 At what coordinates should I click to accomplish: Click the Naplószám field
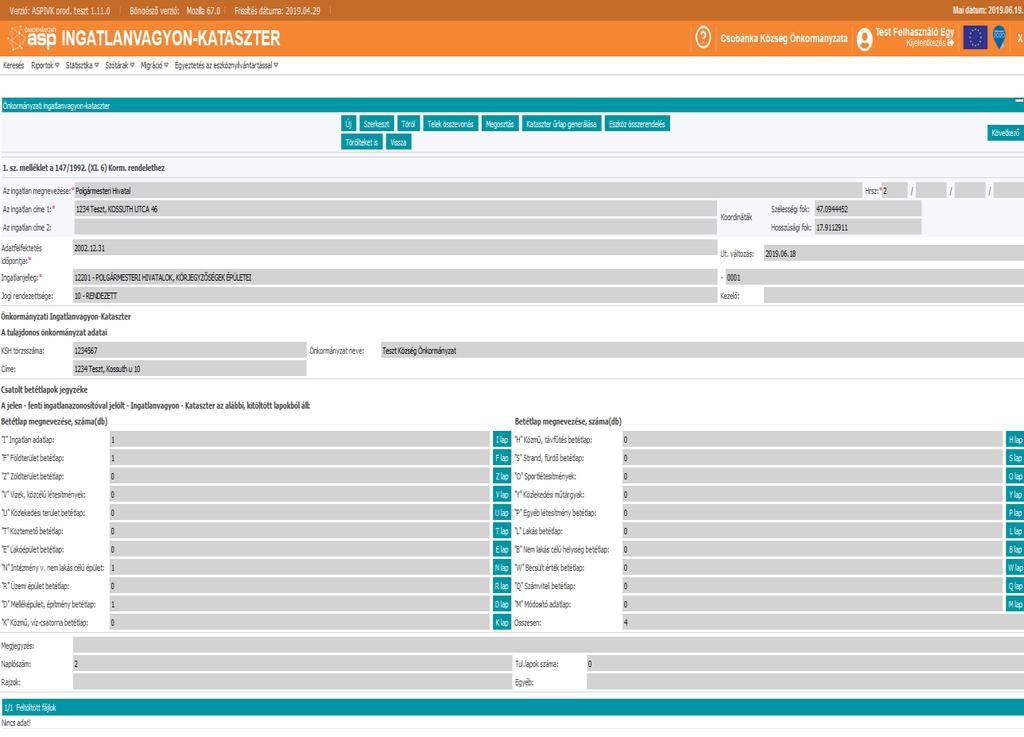point(293,664)
